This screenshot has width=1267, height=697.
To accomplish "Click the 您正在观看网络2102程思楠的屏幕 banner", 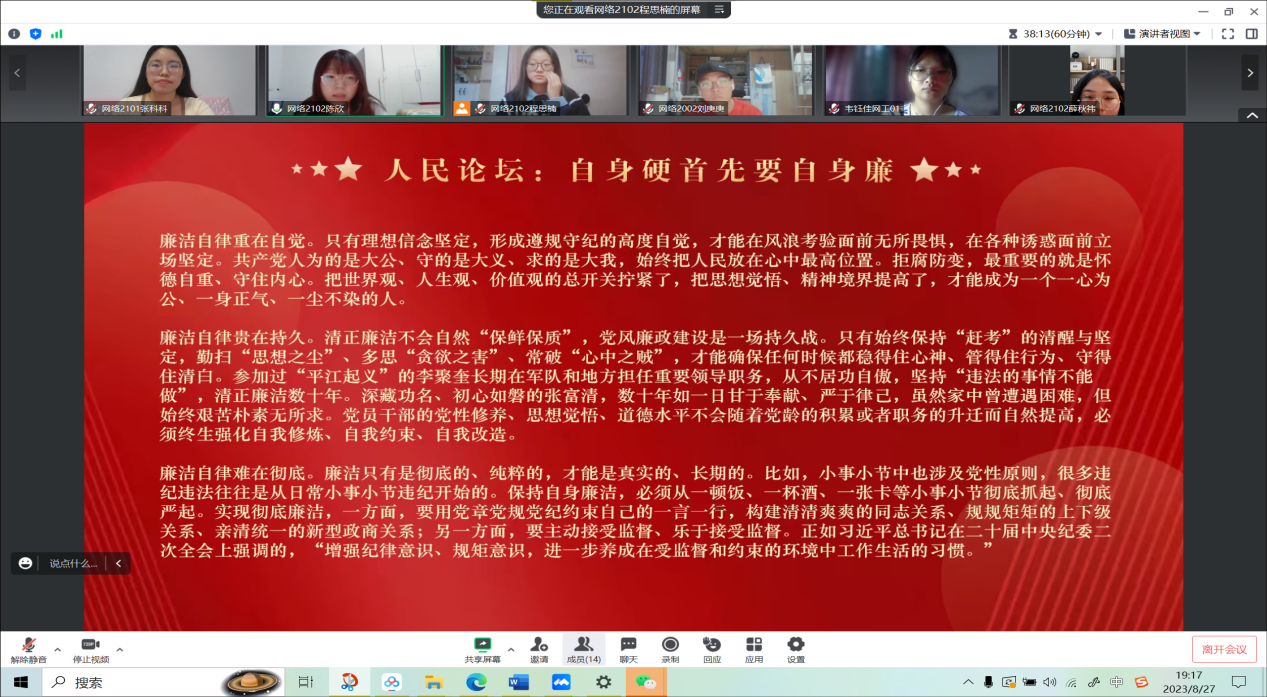I will click(x=621, y=9).
